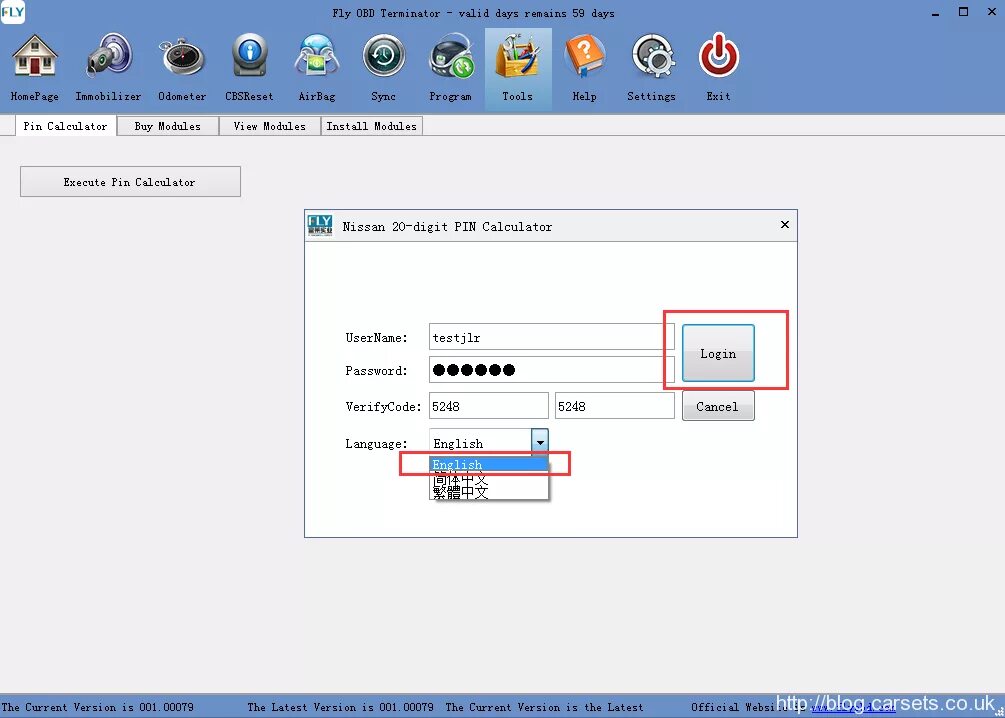Click the Cancel button
Viewport: 1005px width, 718px height.
[718, 406]
